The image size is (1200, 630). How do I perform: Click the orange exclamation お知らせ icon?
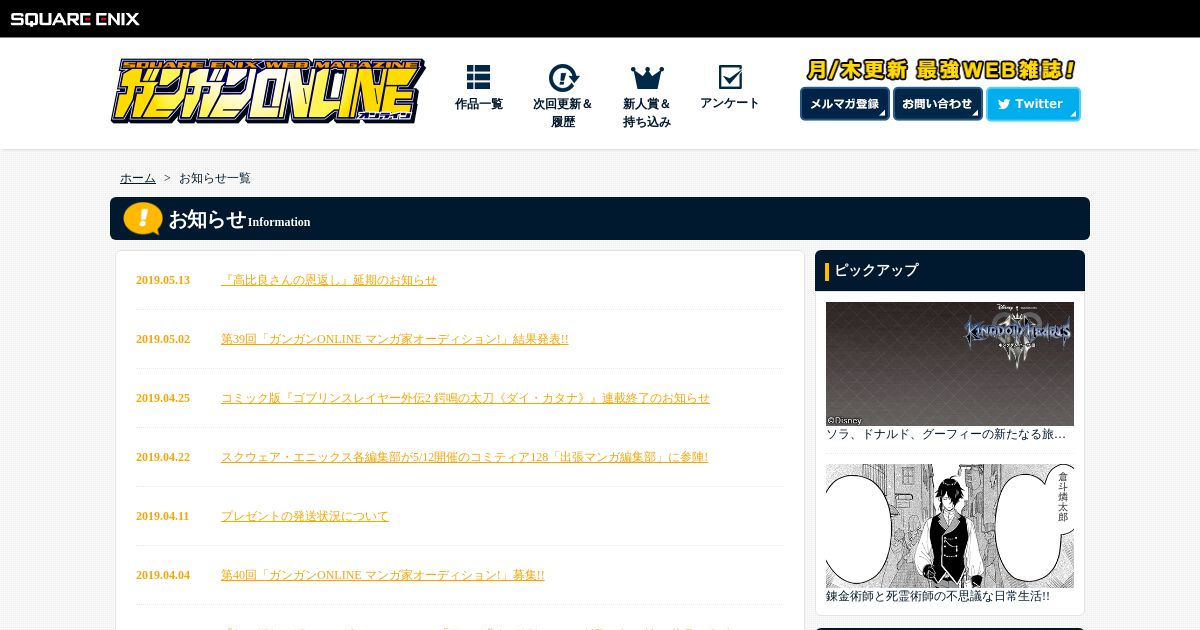point(143,219)
